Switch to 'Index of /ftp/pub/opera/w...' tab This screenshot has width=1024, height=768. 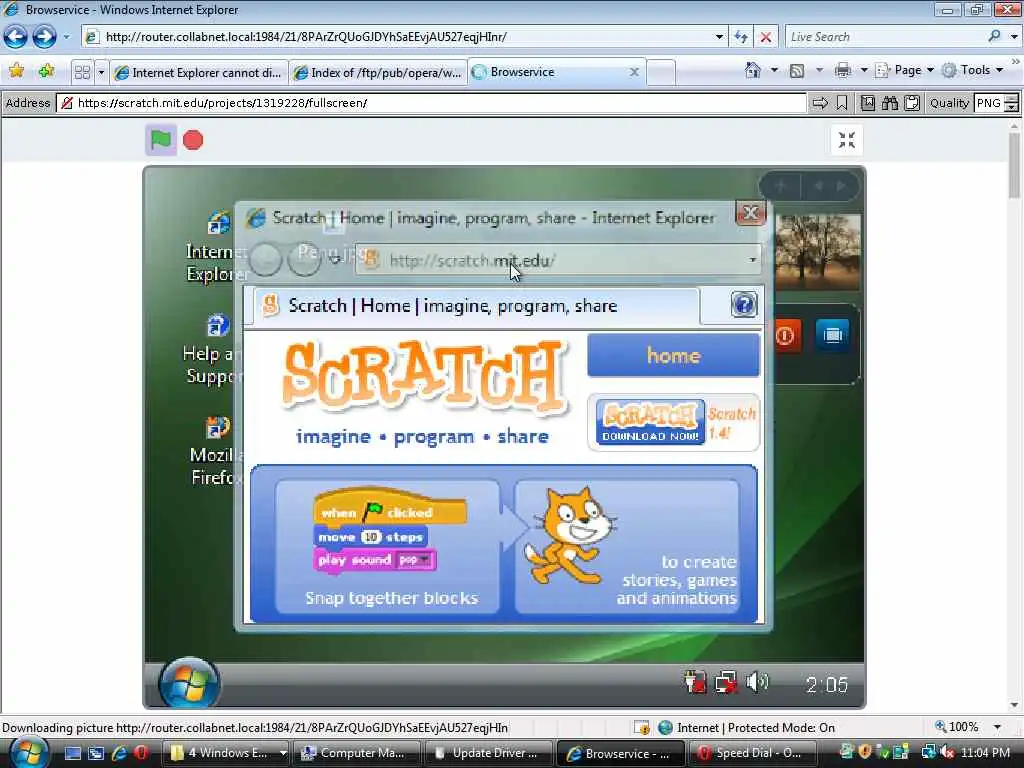tap(378, 72)
